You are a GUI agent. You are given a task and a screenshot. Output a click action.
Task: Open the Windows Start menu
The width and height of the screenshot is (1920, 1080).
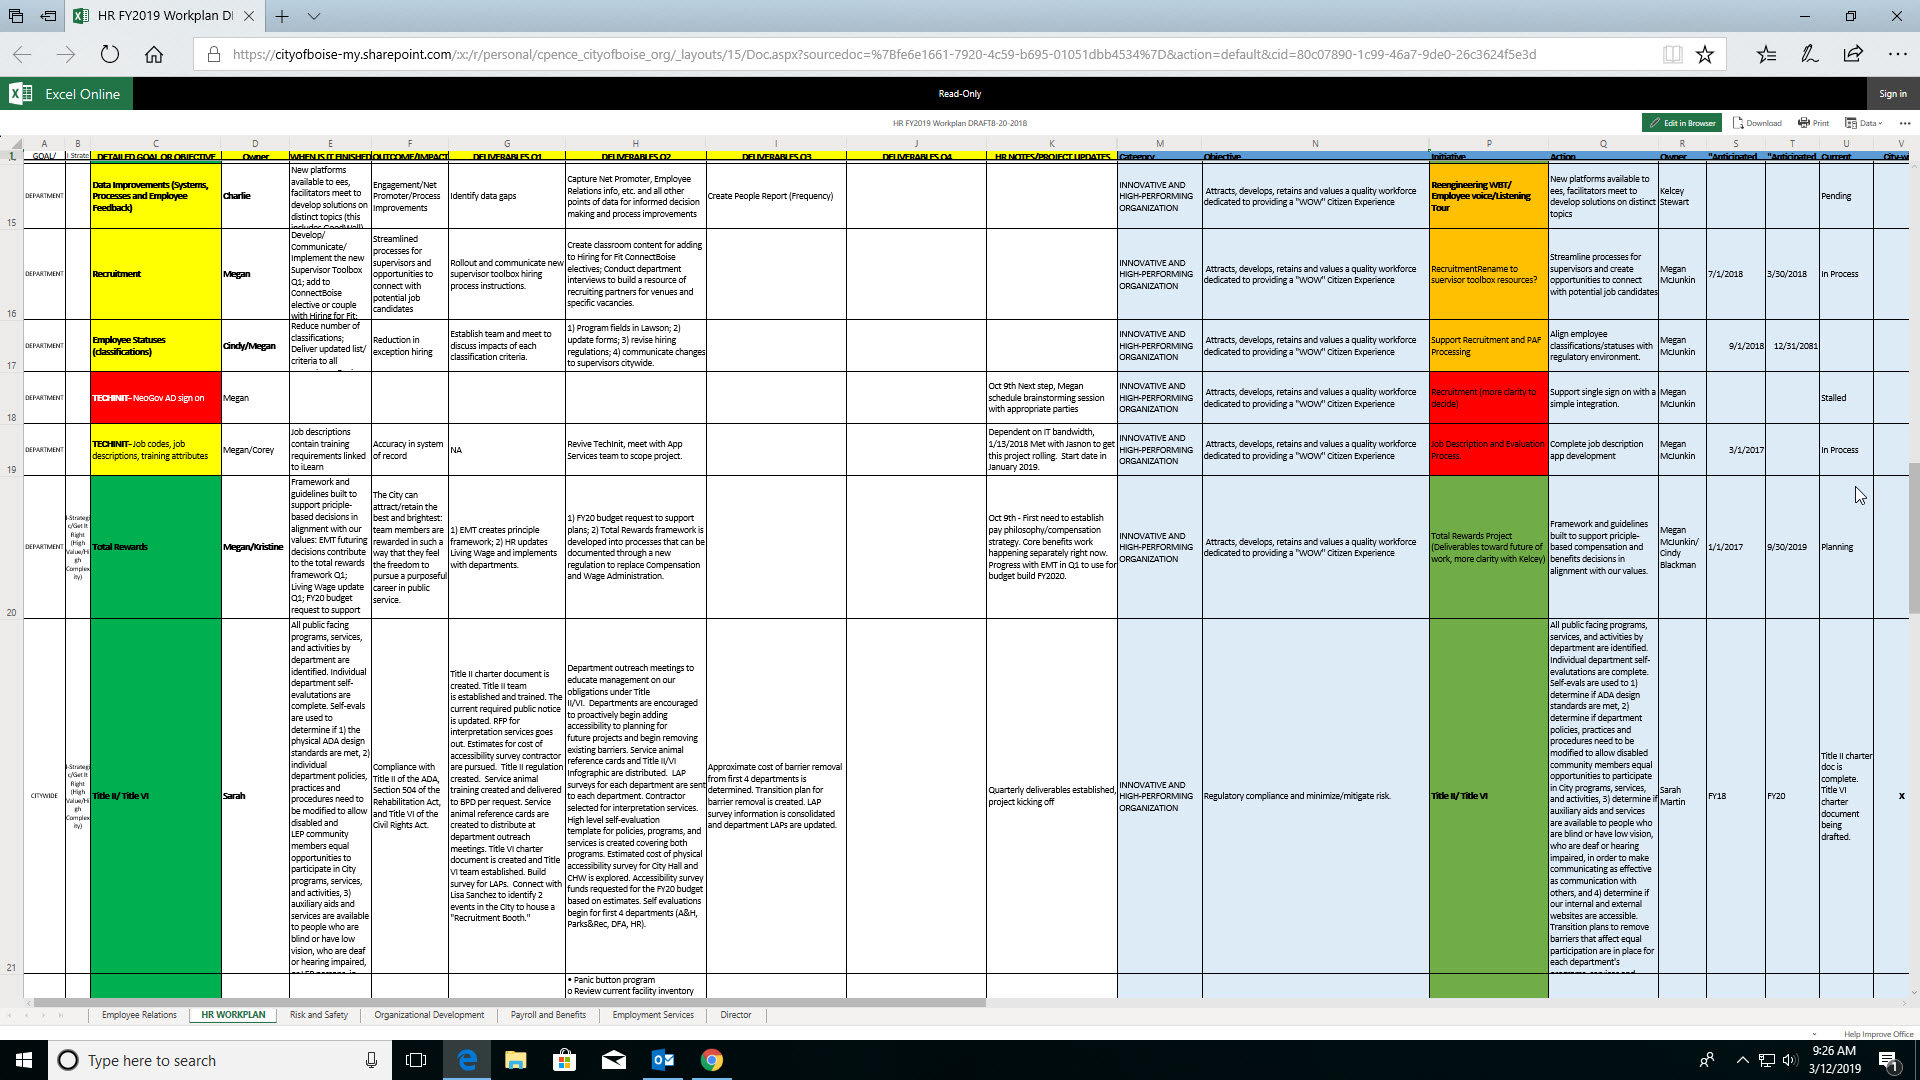click(24, 1060)
